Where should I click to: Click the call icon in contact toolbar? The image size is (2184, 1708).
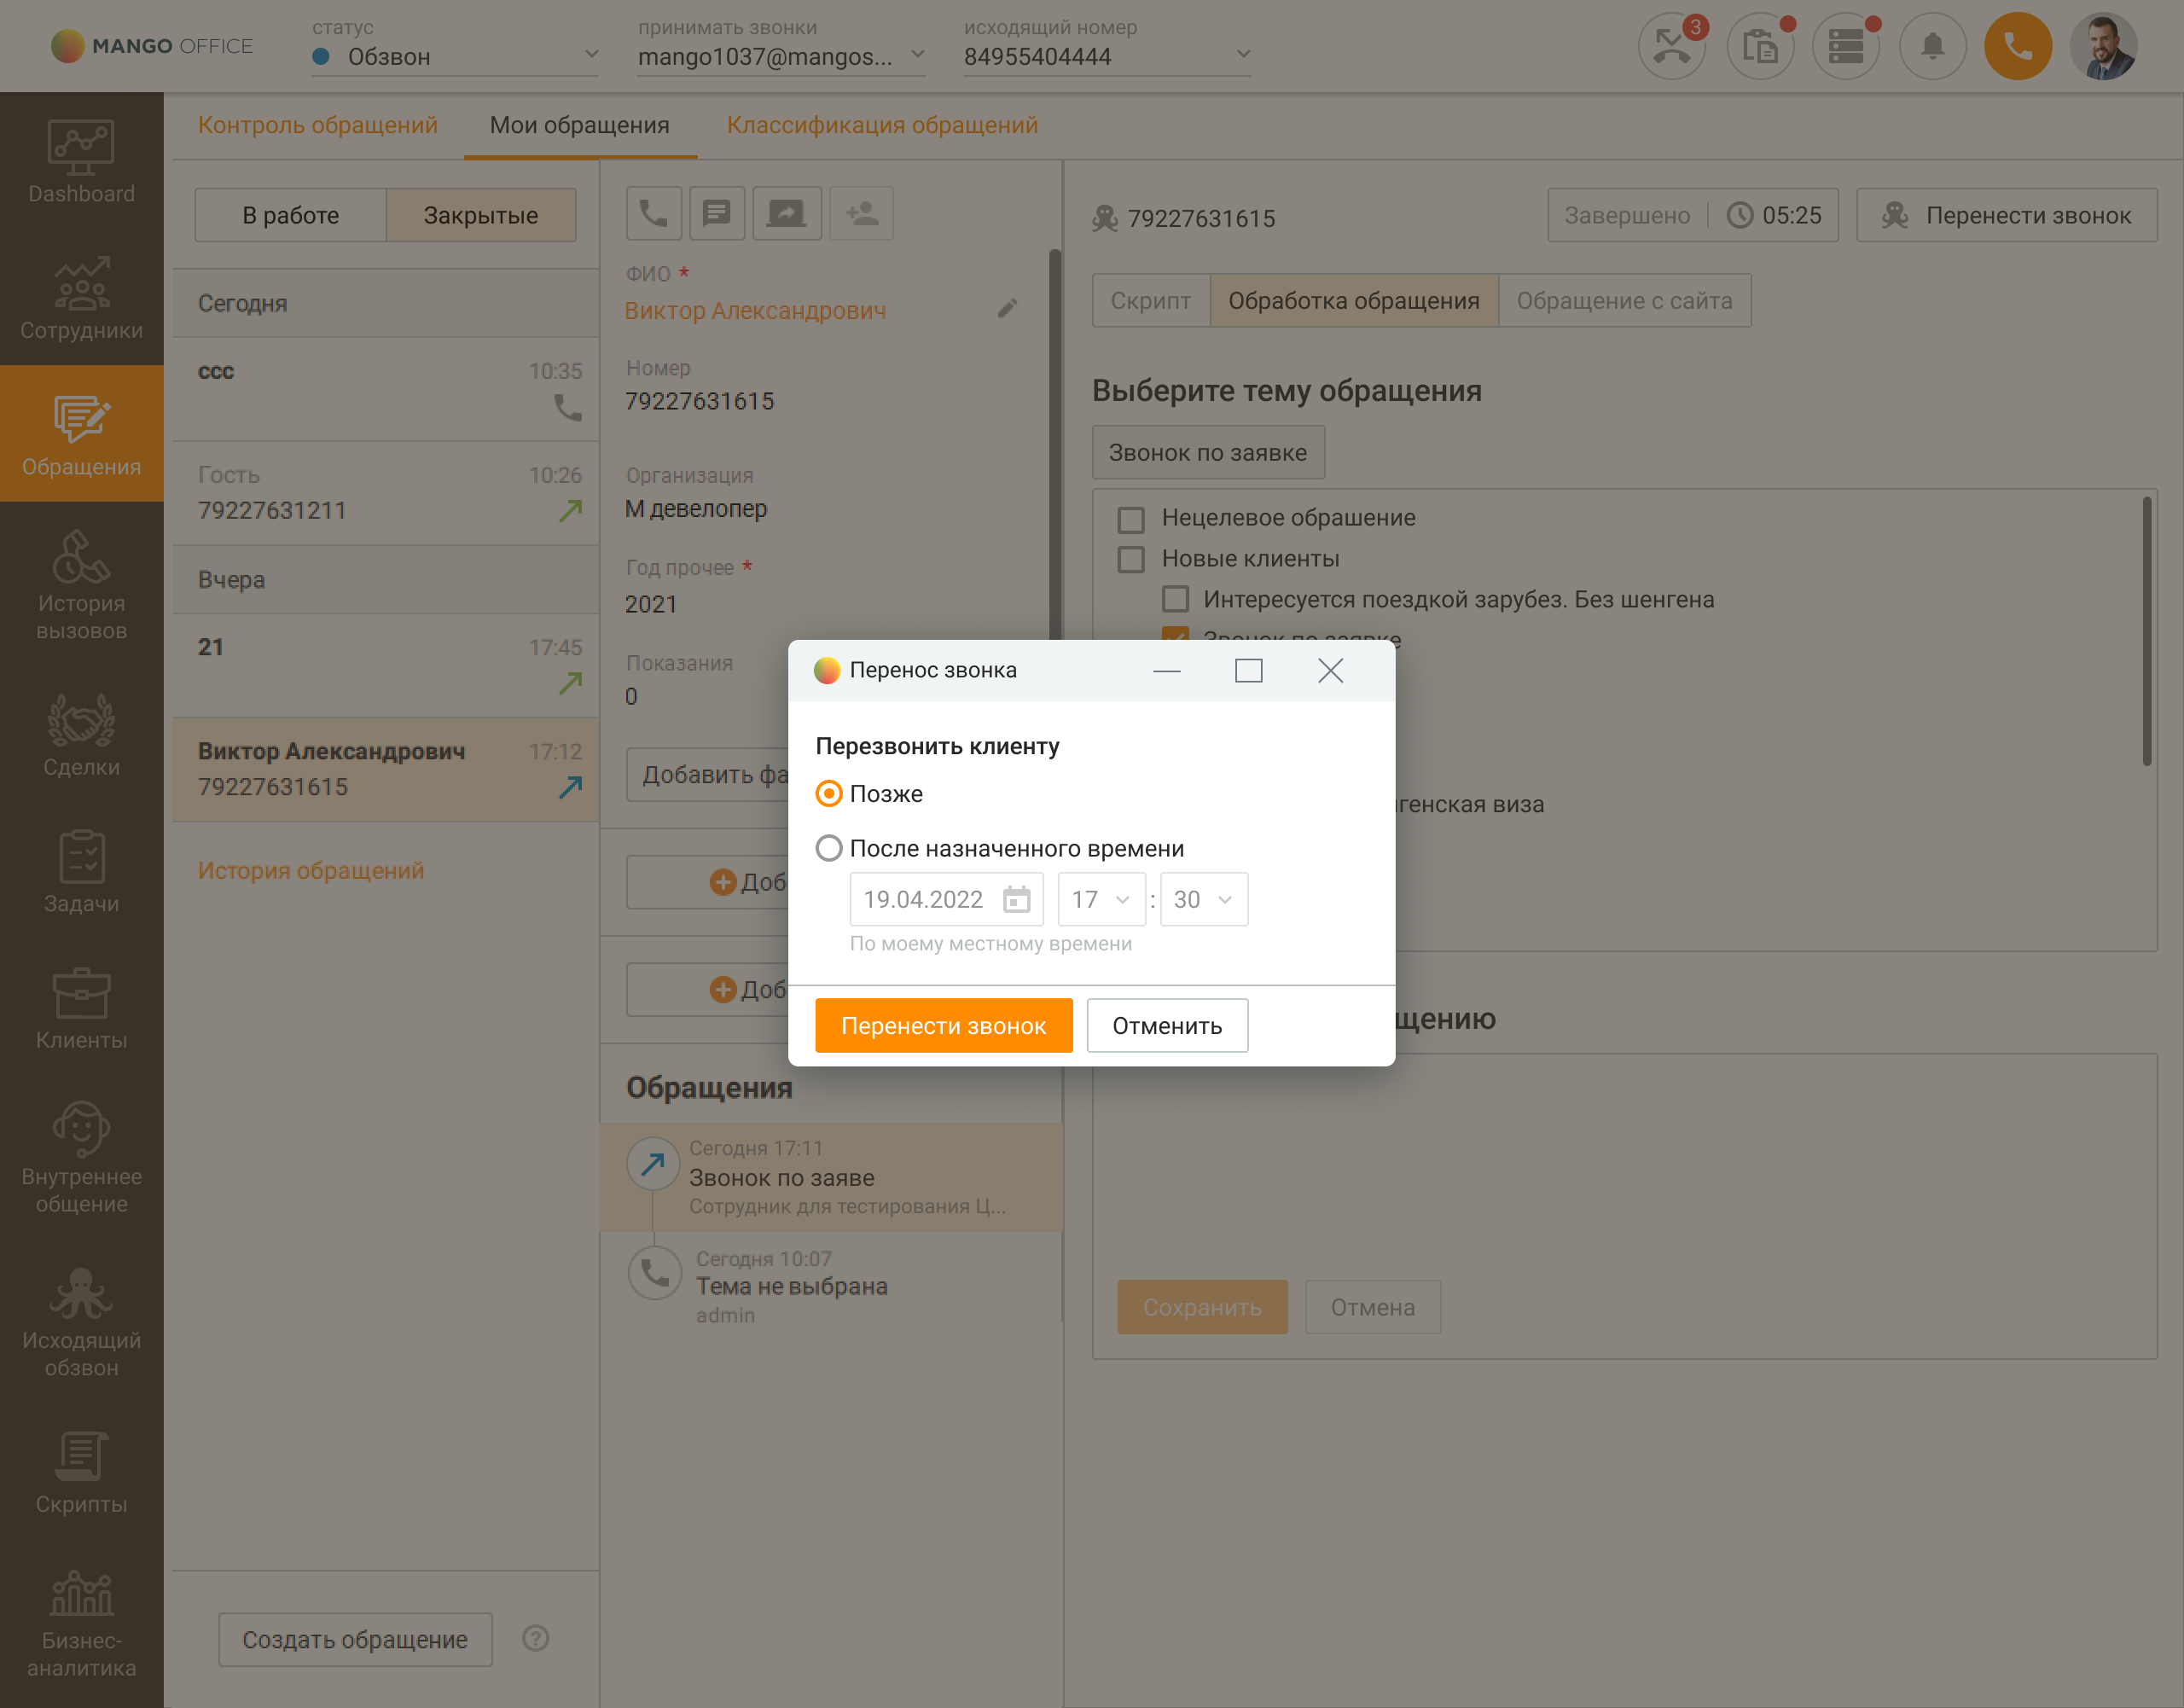654,213
